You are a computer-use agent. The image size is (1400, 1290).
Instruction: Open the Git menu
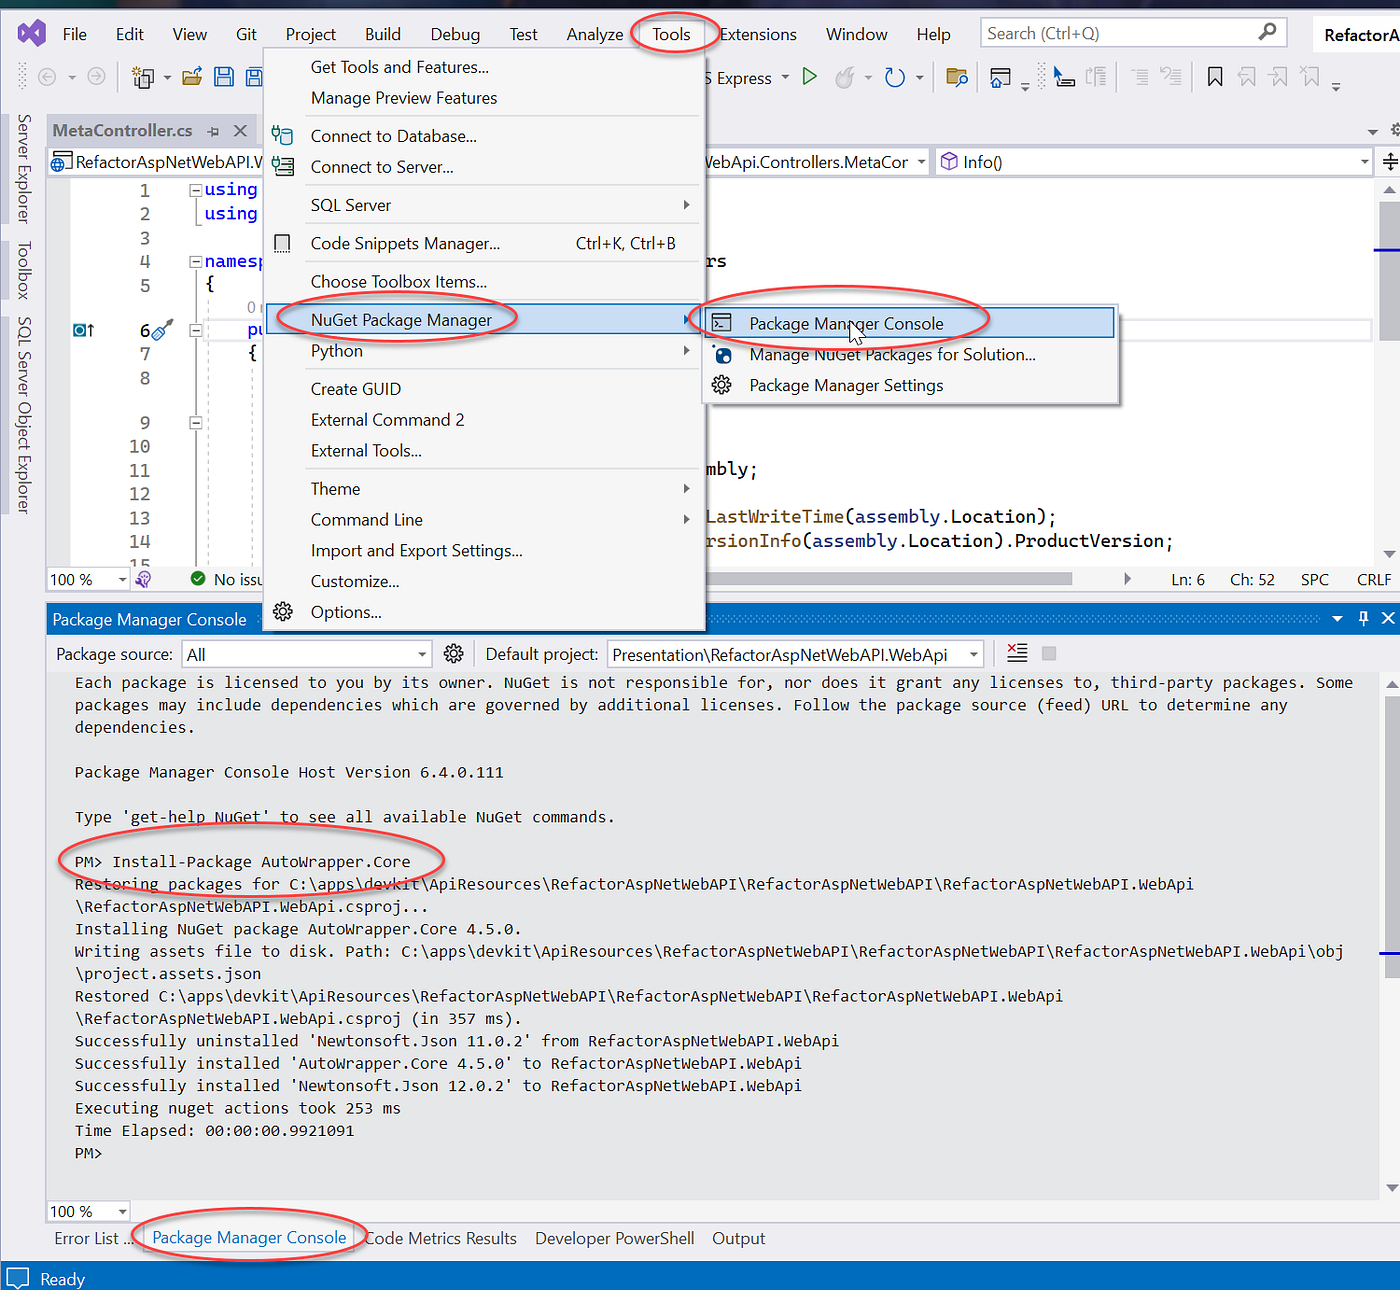click(246, 33)
